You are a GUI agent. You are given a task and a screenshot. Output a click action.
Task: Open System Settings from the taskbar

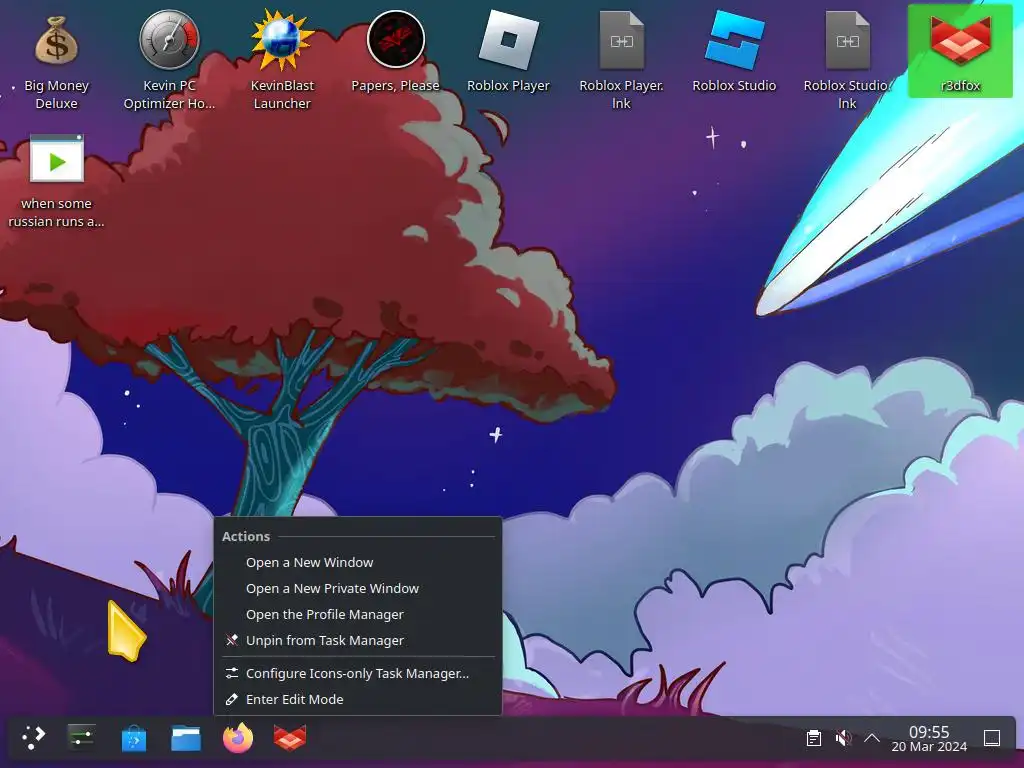click(82, 738)
